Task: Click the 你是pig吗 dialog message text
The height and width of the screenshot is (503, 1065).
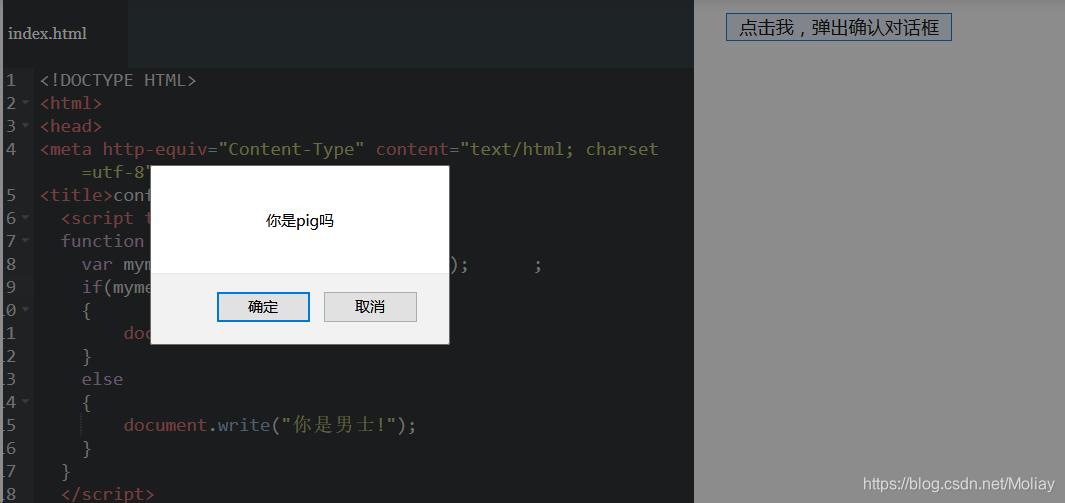Action: tap(300, 221)
